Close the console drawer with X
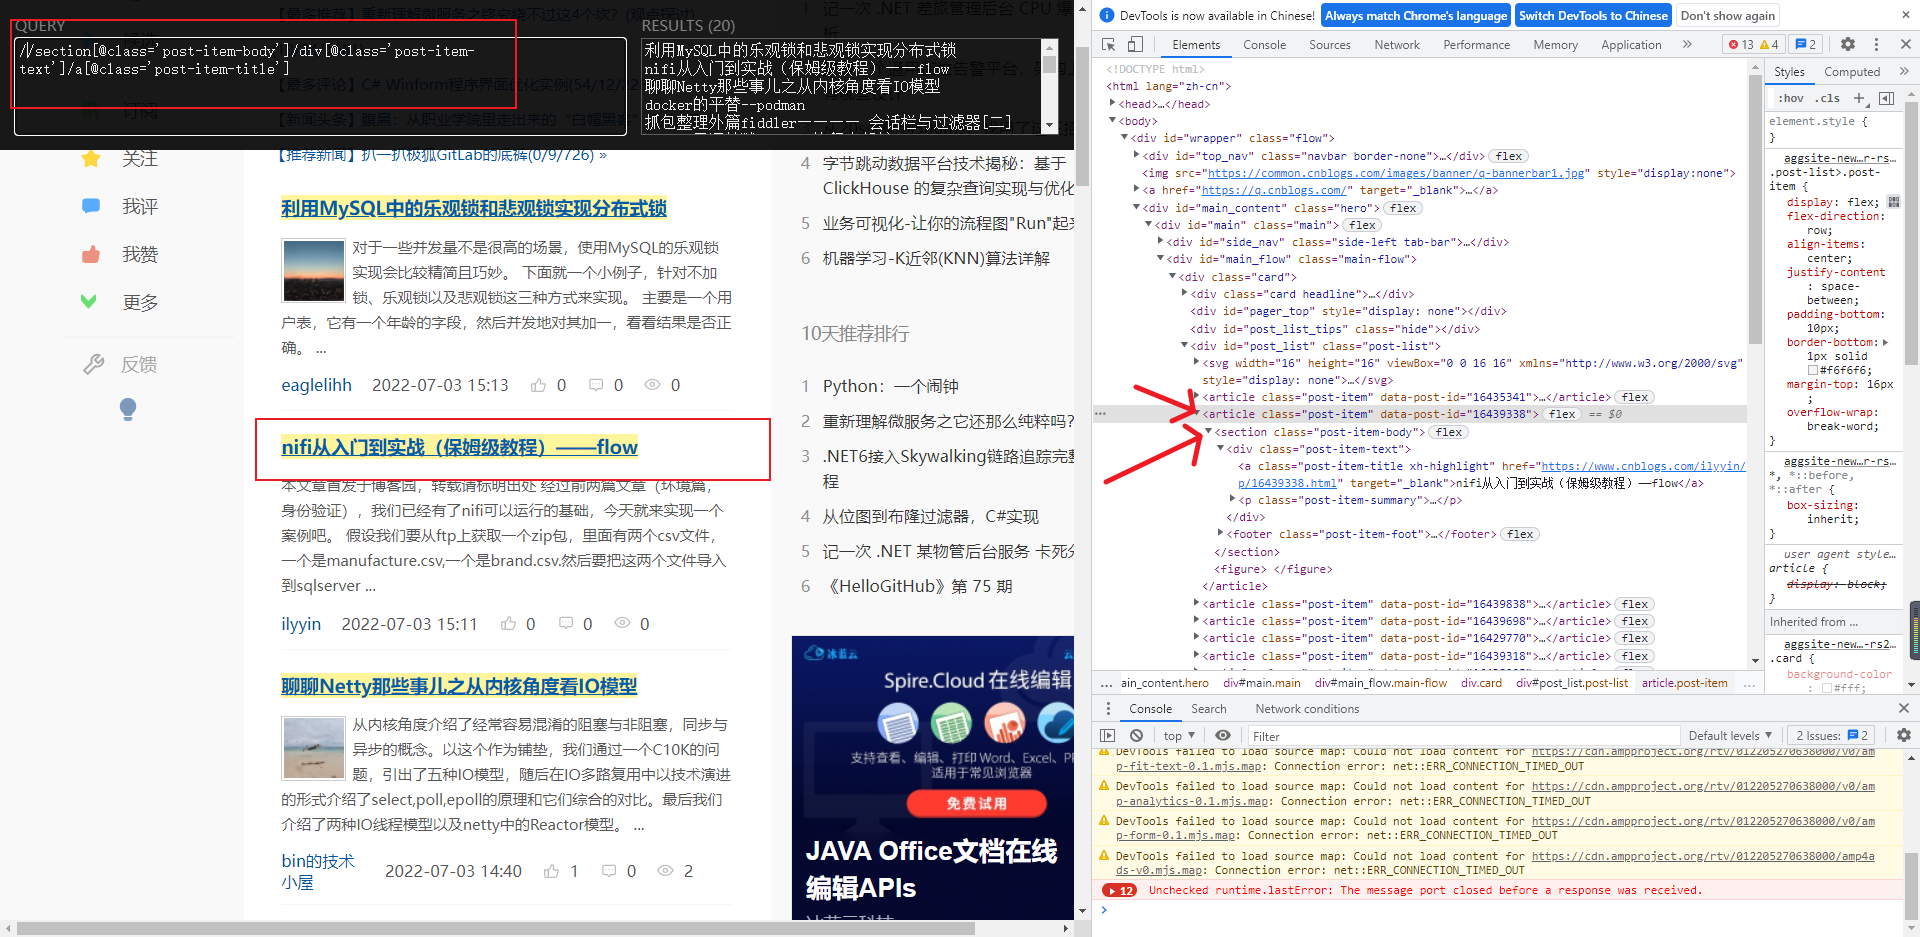Screen dimensions: 1920x937 pos(1904,708)
